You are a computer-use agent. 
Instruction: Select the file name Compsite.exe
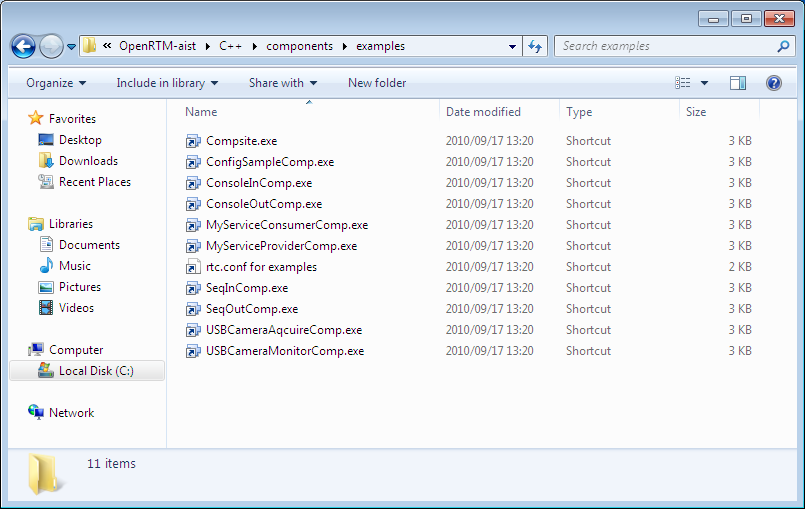(241, 141)
